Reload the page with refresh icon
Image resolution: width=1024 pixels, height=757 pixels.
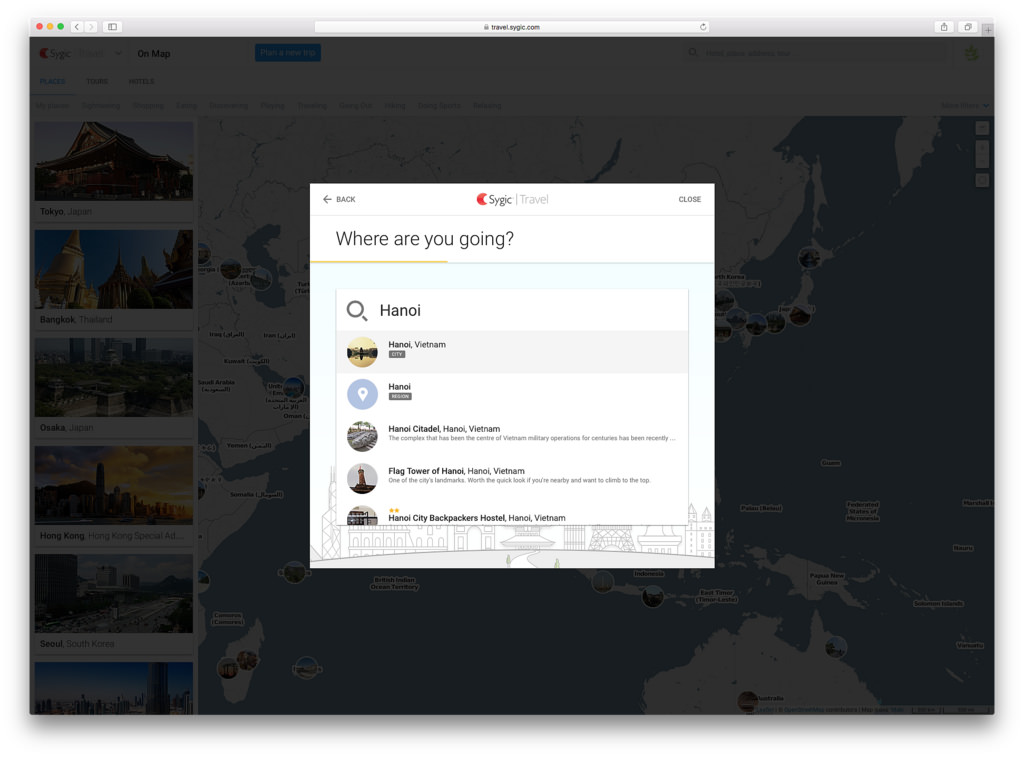[703, 27]
